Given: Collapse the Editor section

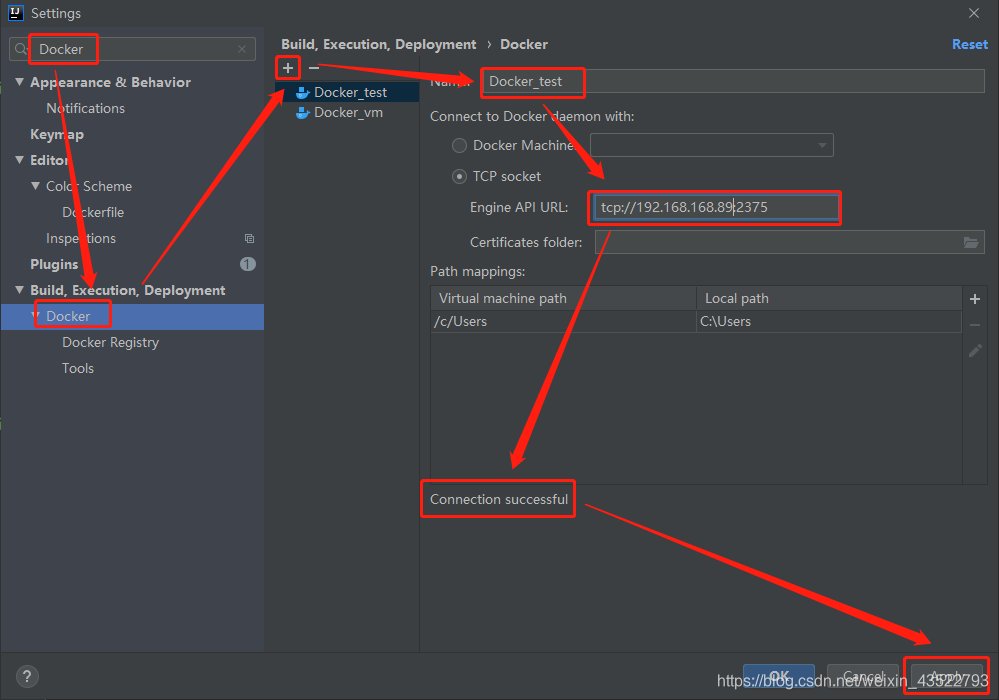Looking at the screenshot, I should (x=20, y=159).
